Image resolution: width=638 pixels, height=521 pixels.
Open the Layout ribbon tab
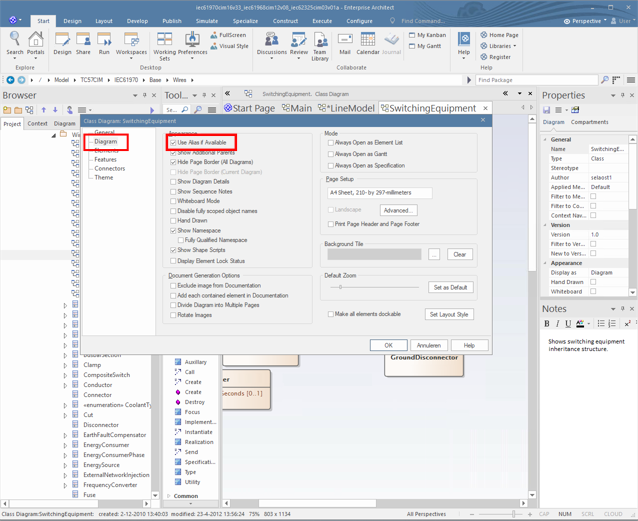tap(104, 21)
